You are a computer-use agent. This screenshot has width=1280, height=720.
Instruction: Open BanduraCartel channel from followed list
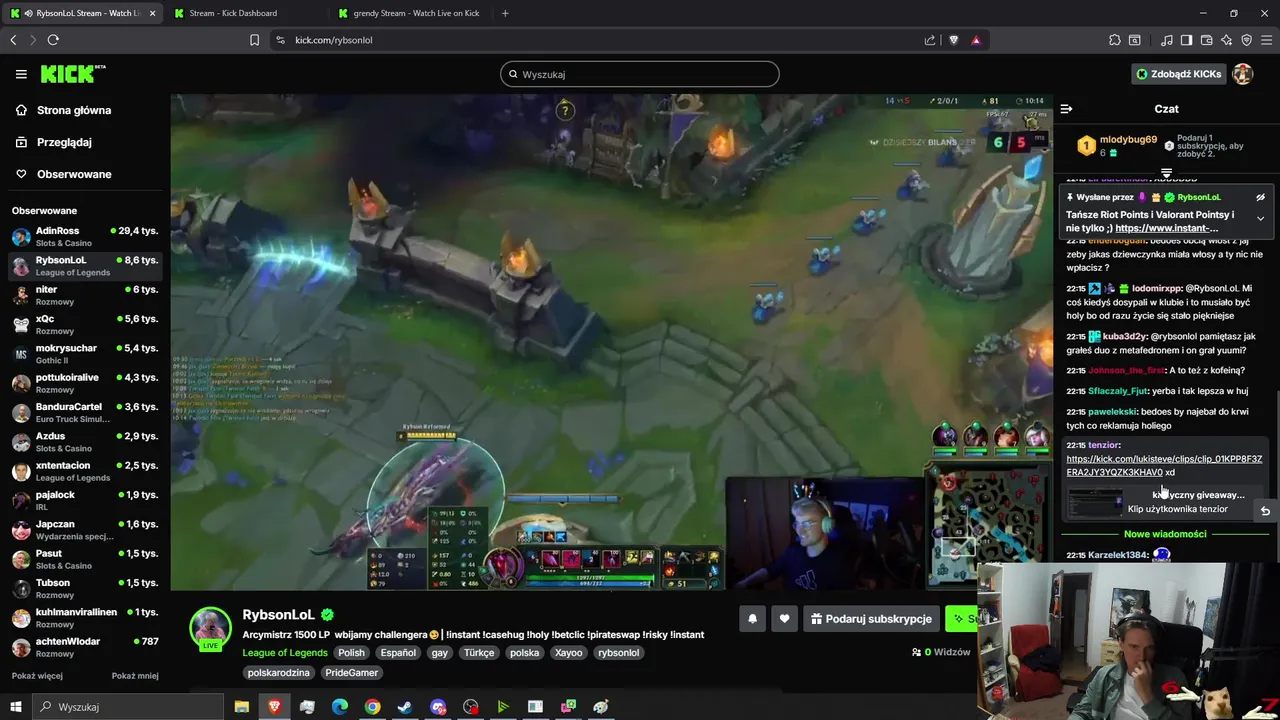[84, 412]
